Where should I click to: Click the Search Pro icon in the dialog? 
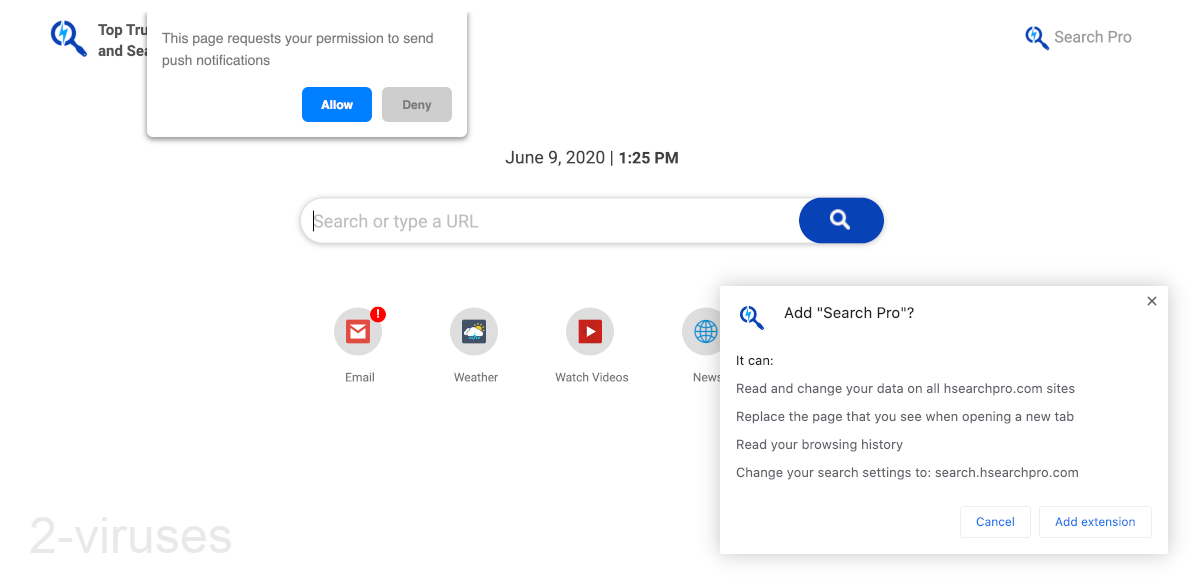coord(751,317)
